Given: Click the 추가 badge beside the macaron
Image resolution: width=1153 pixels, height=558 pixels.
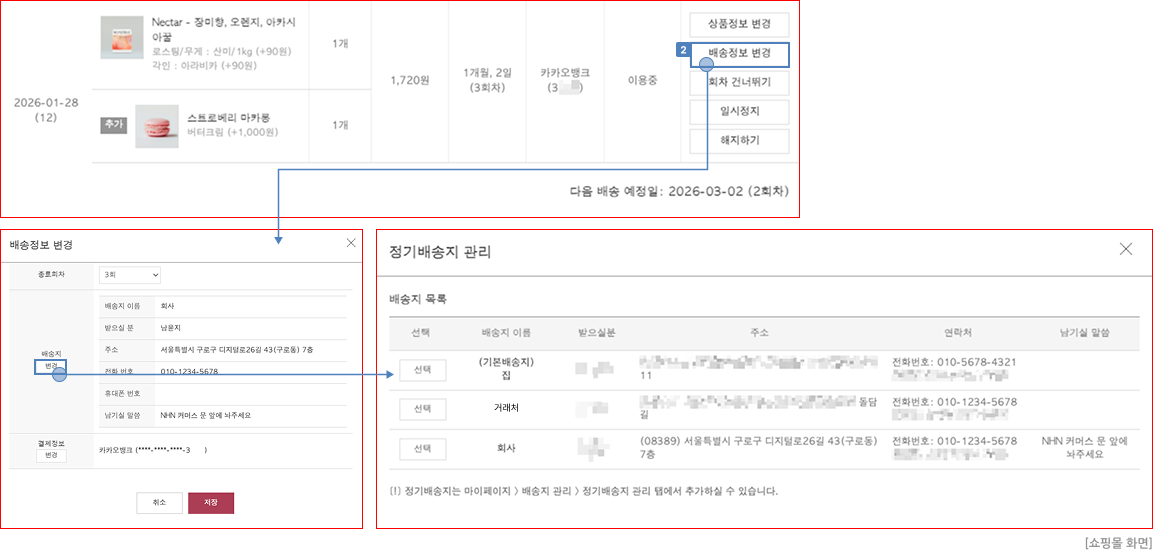Looking at the screenshot, I should [x=113, y=125].
